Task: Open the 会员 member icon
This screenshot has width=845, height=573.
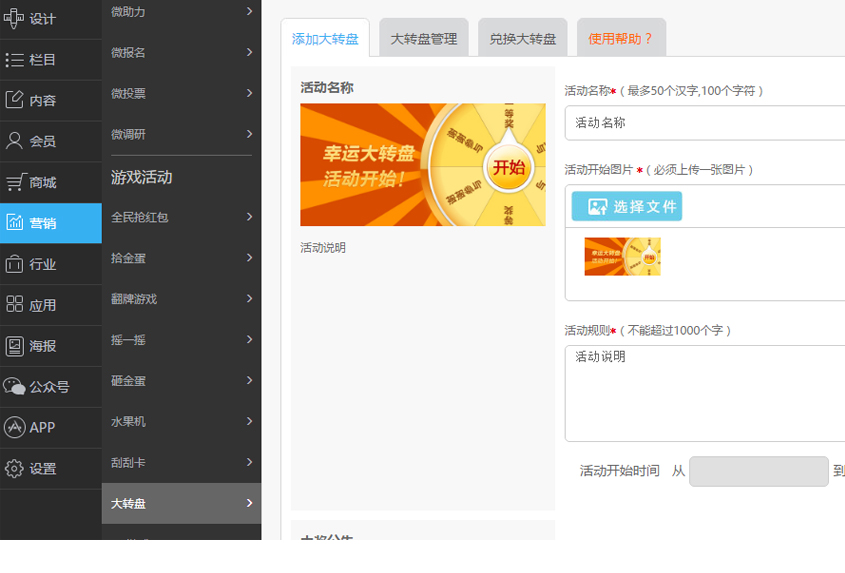Action: [14, 141]
